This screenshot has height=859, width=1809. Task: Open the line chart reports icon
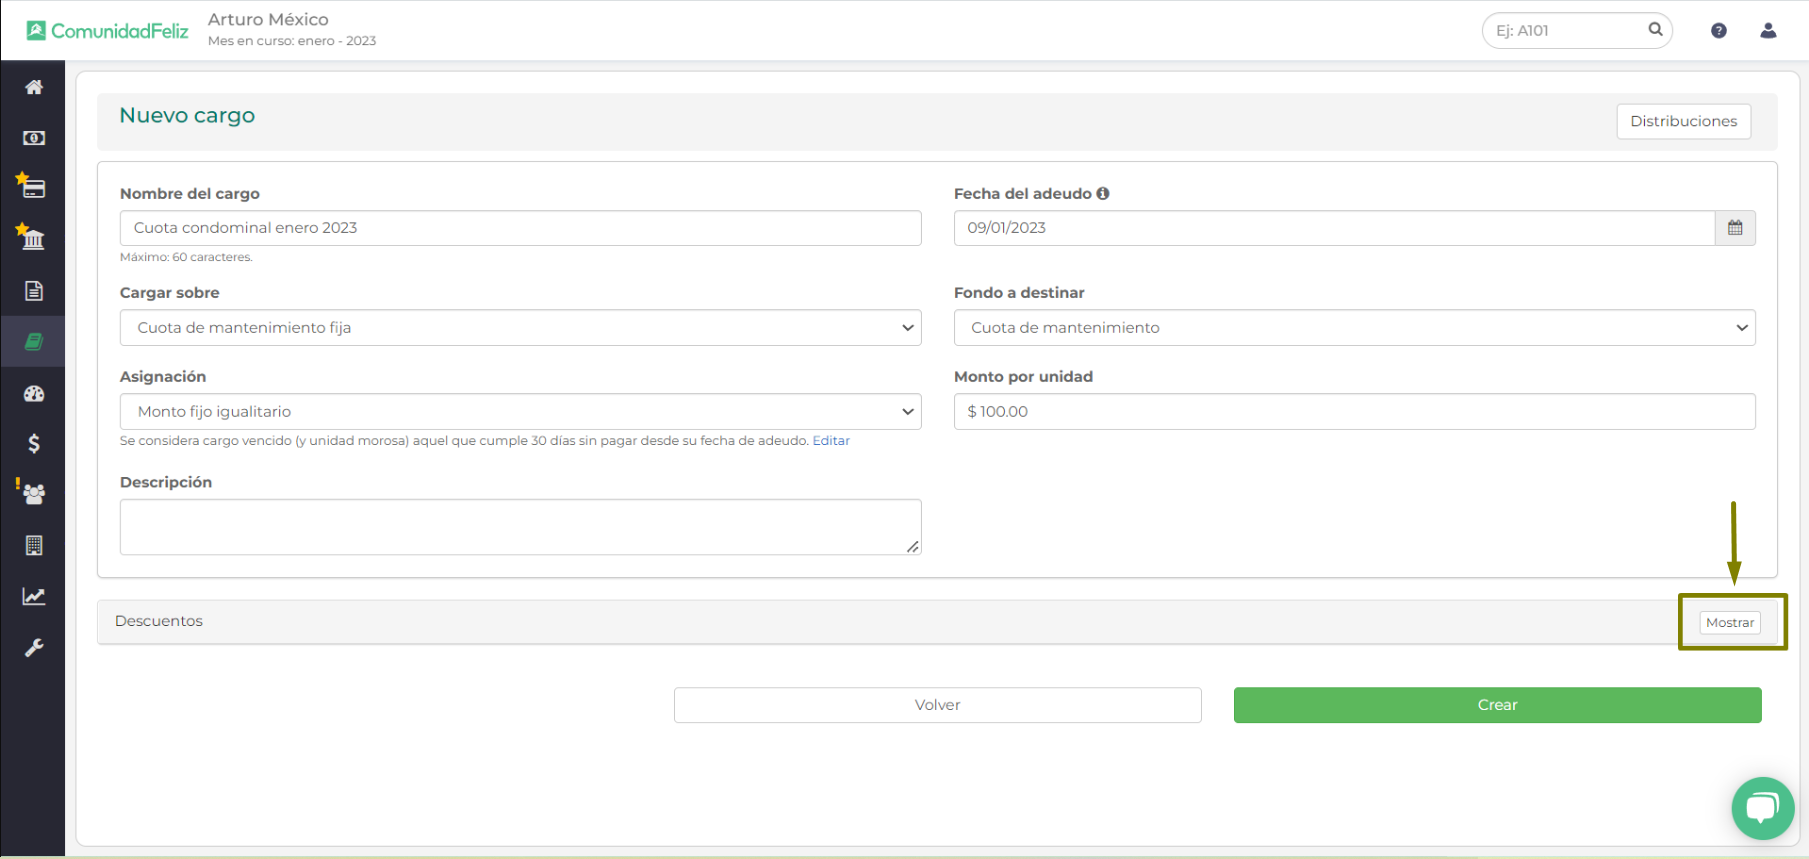point(34,597)
